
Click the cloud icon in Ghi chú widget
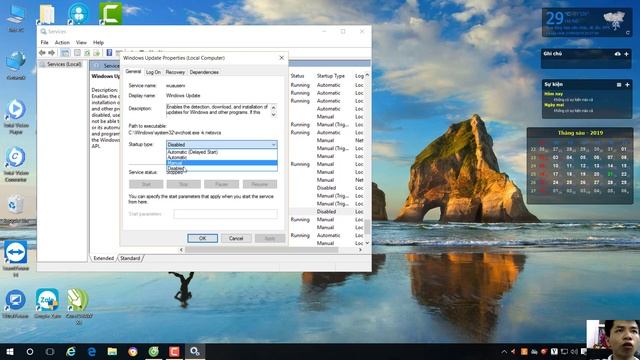coord(618,54)
